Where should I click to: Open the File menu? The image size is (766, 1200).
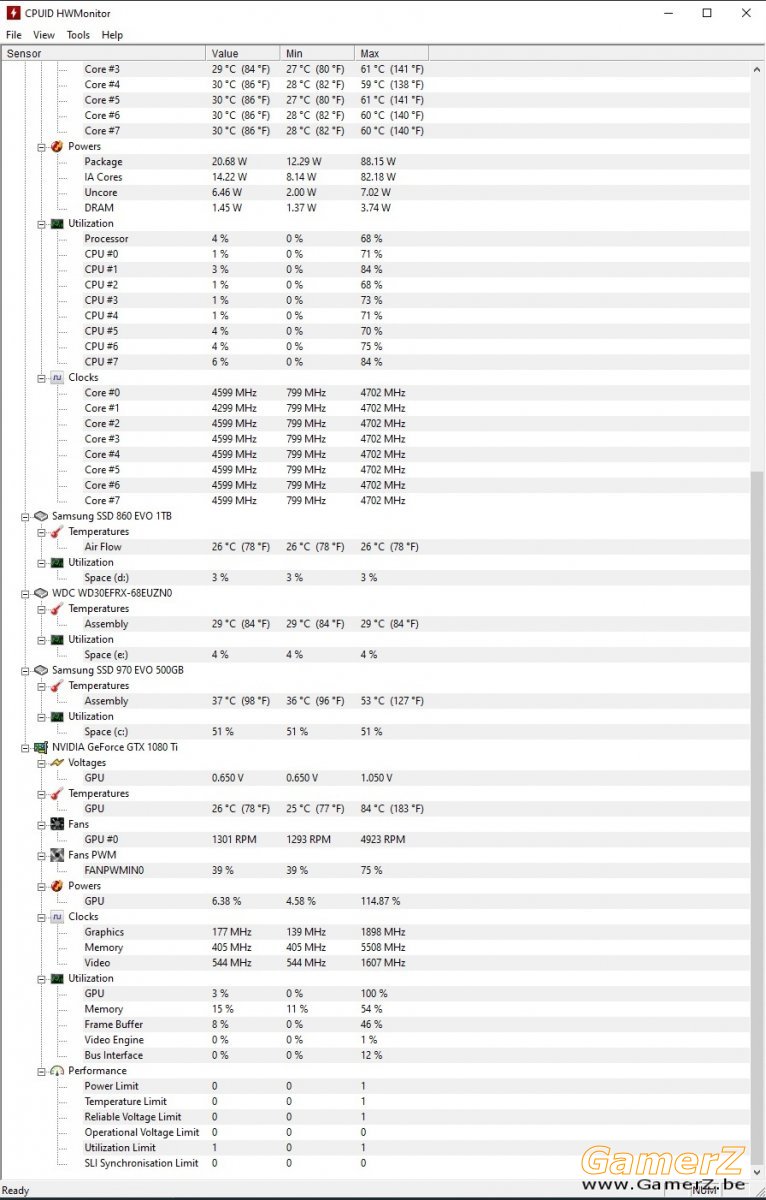[x=14, y=35]
